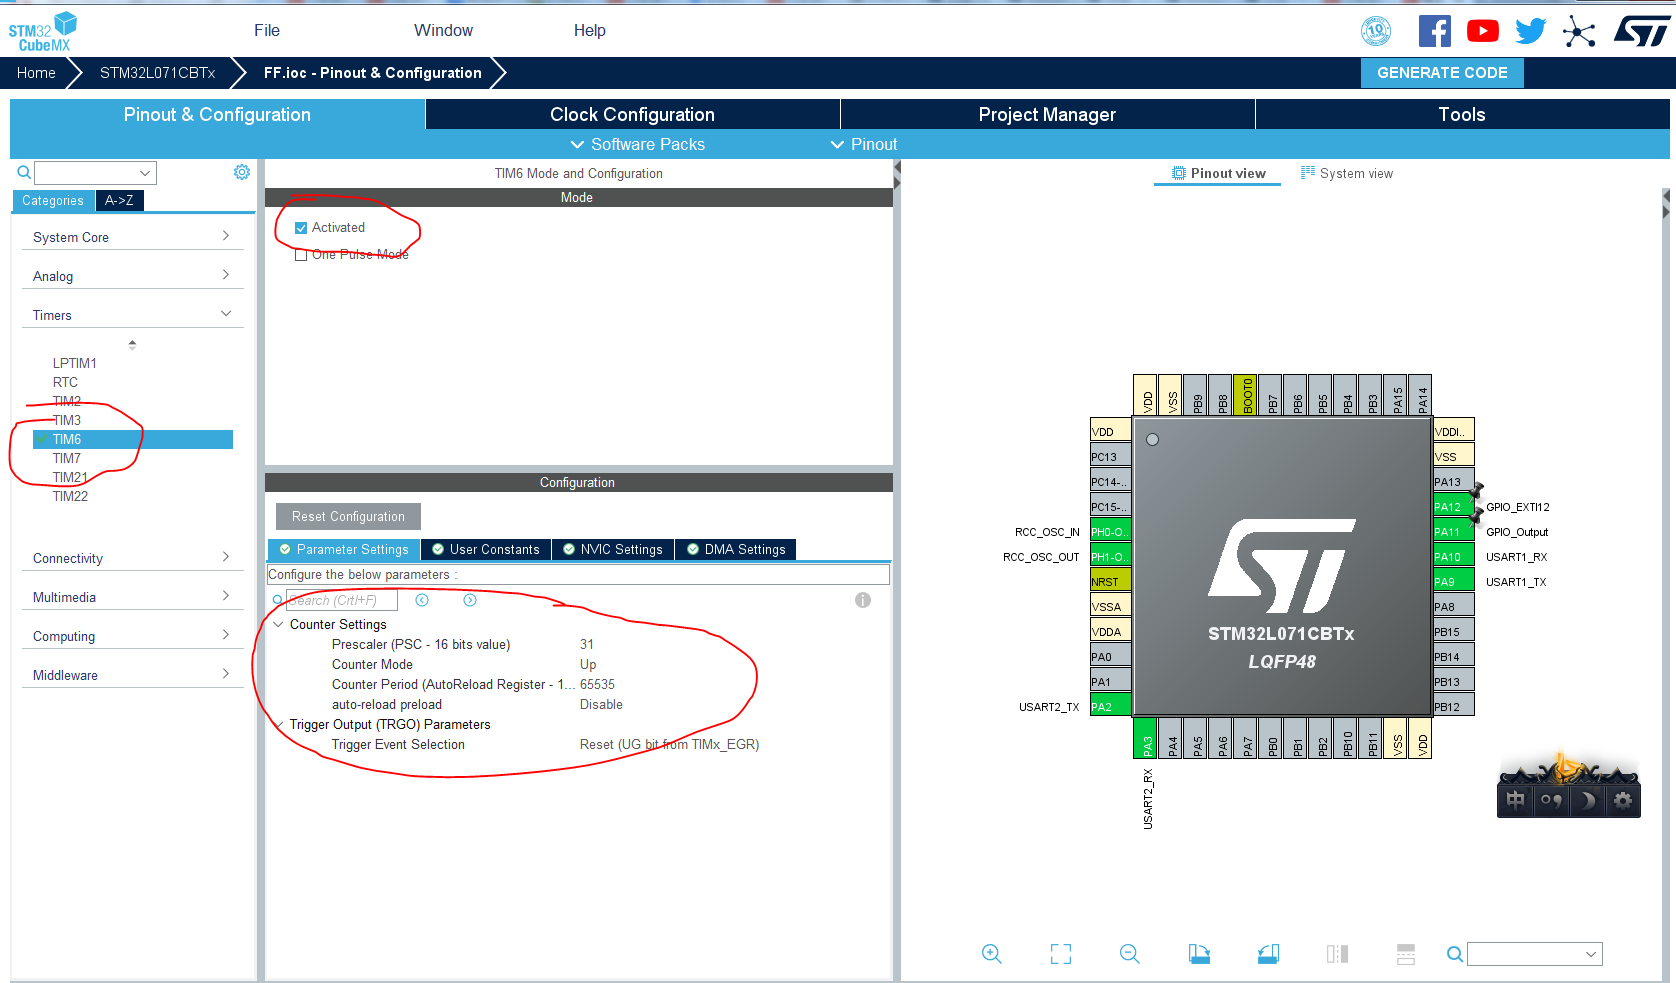This screenshot has height=983, width=1676.
Task: Rotate the chip clockwise
Action: pyautogui.click(x=1199, y=954)
